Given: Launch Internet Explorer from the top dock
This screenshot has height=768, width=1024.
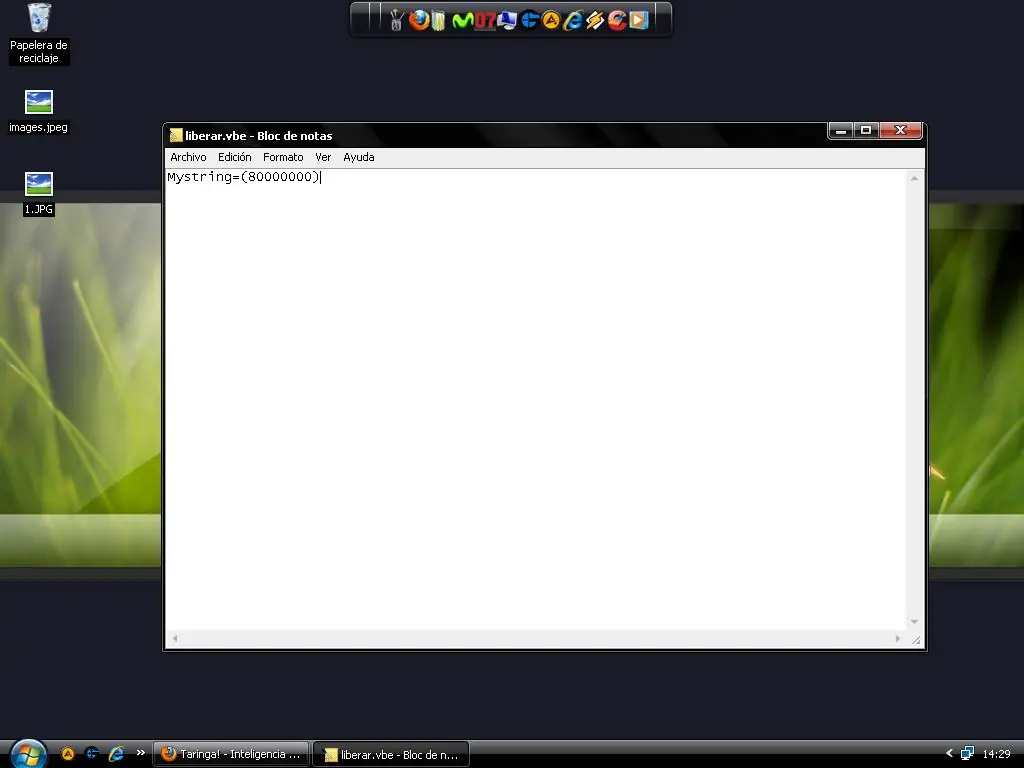Looking at the screenshot, I should pos(573,21).
